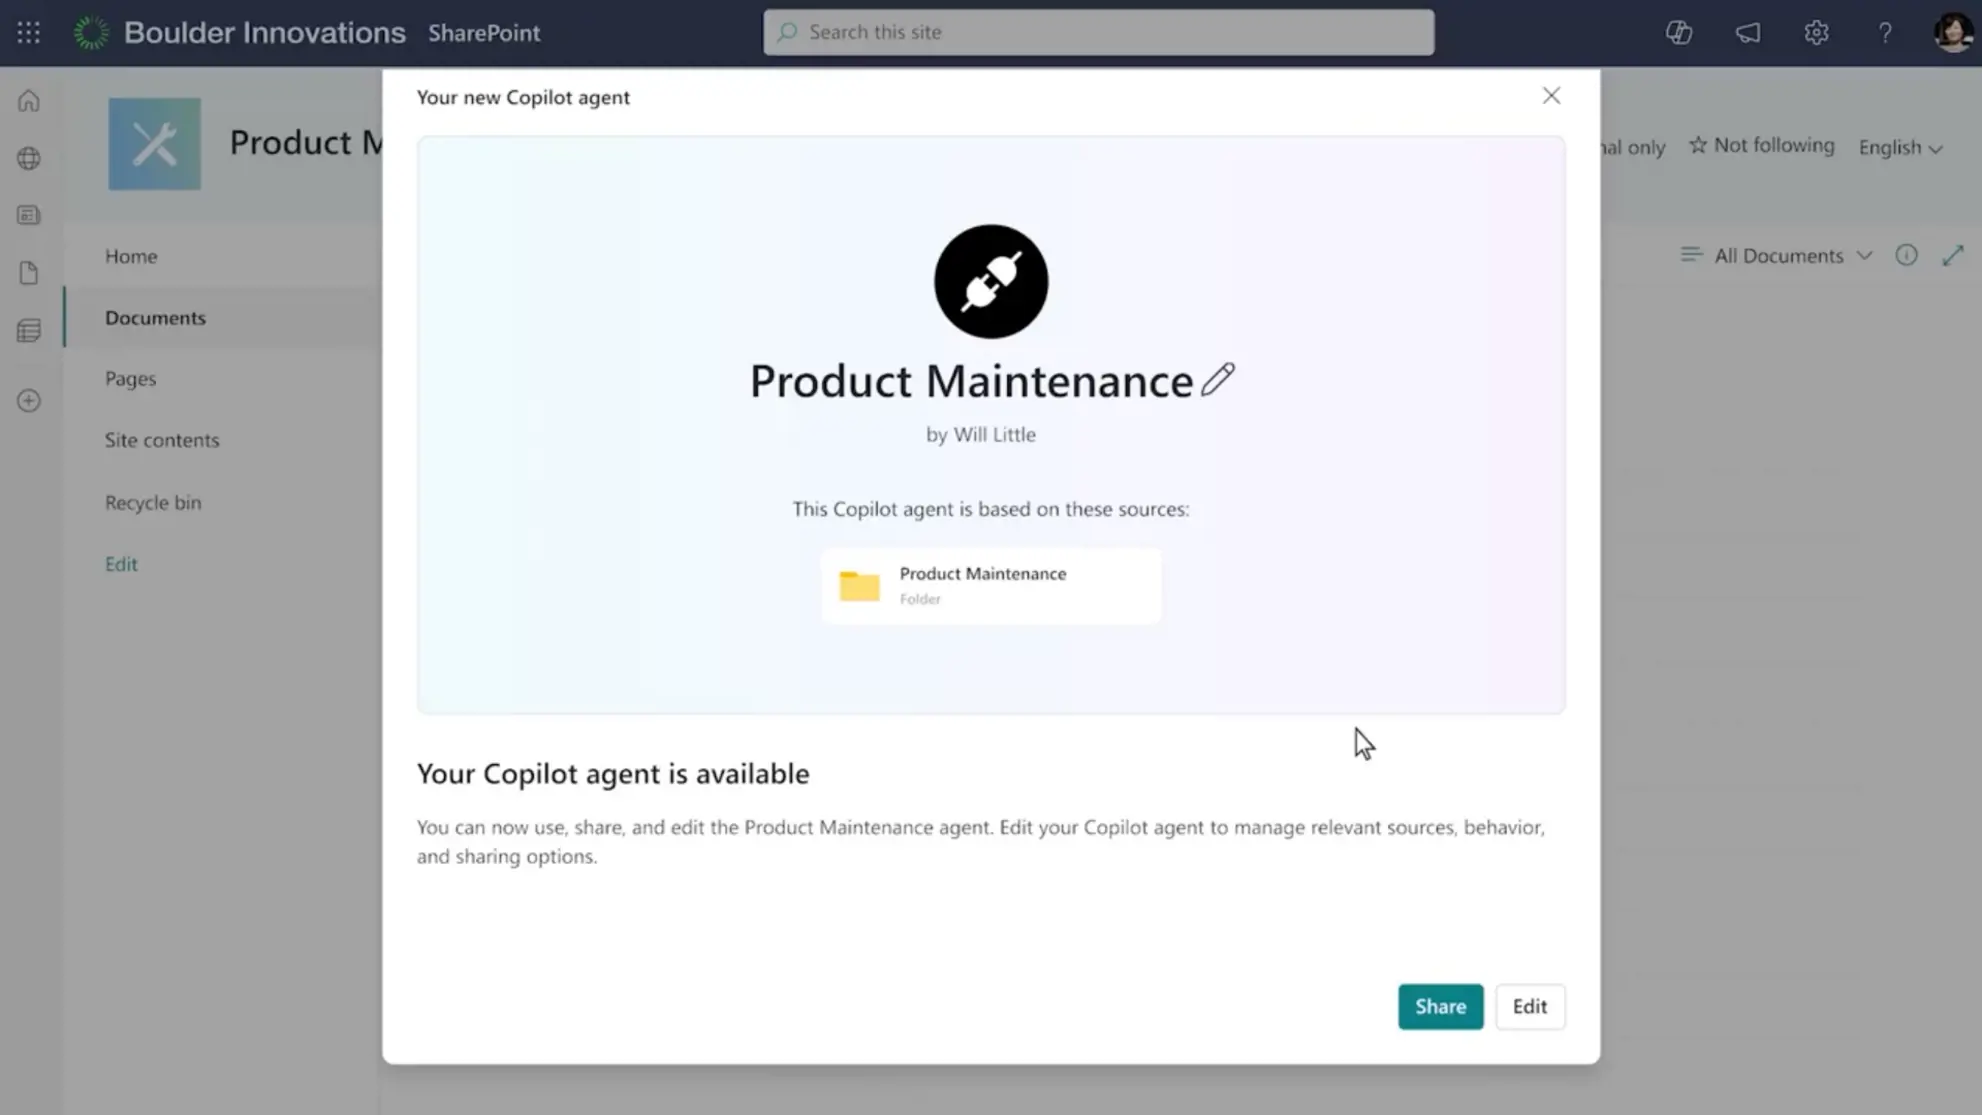Toggle Not following status button
The height and width of the screenshot is (1115, 1982).
(x=1763, y=146)
